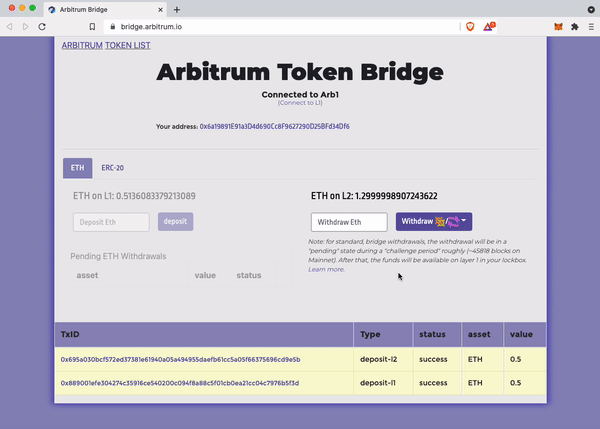The image size is (600, 429).
Task: Click the deposit-l2 type cell
Action: [383, 359]
